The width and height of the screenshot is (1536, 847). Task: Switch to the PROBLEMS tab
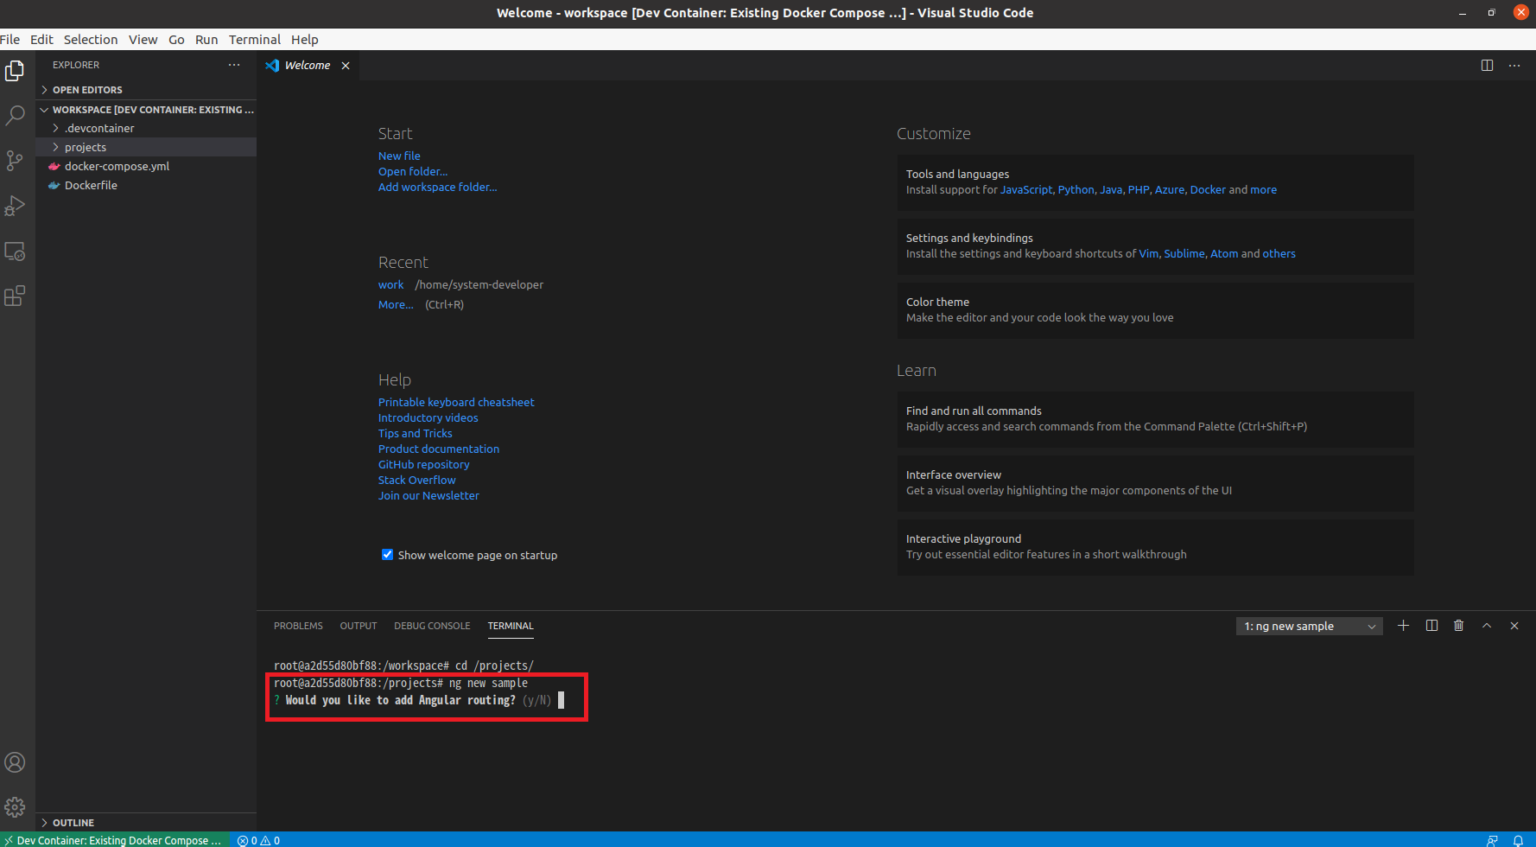pyautogui.click(x=298, y=626)
